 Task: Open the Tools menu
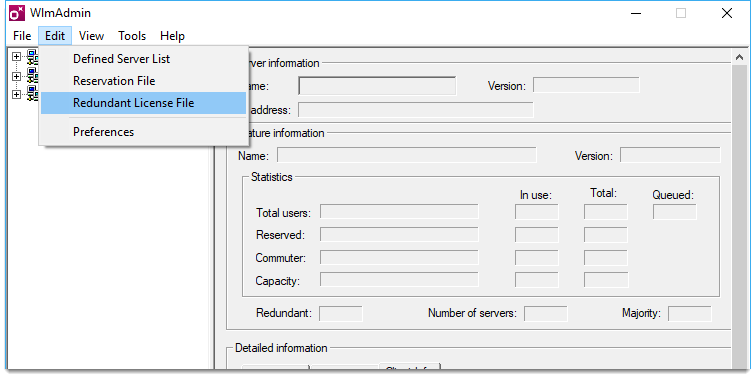(x=132, y=36)
